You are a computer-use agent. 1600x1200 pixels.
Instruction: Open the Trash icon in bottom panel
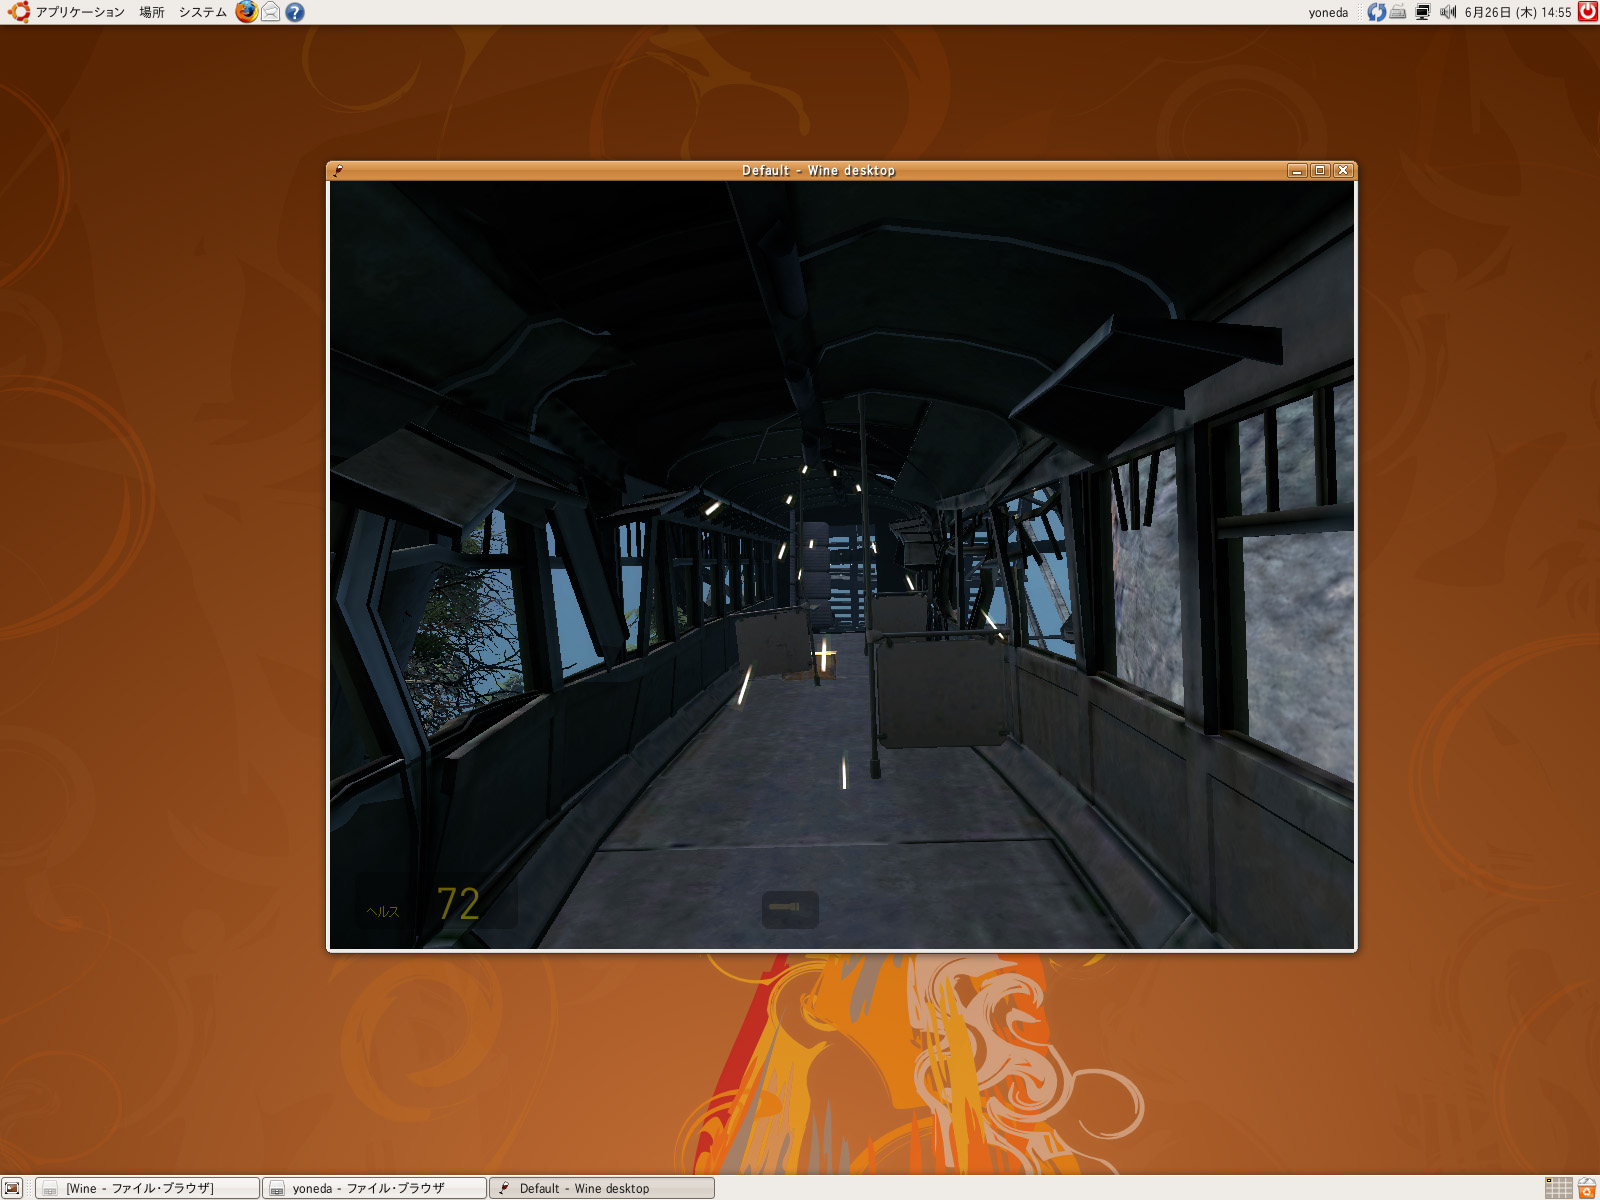point(1587,1188)
